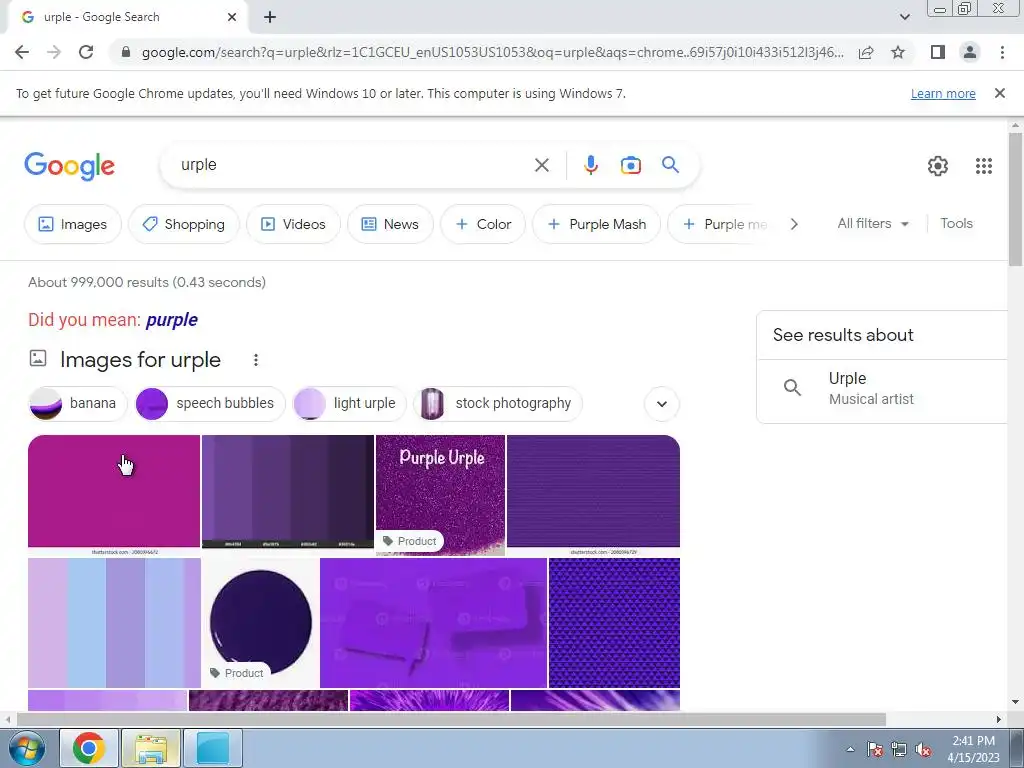
Task: Select the light urple image chip
Action: pos(349,404)
